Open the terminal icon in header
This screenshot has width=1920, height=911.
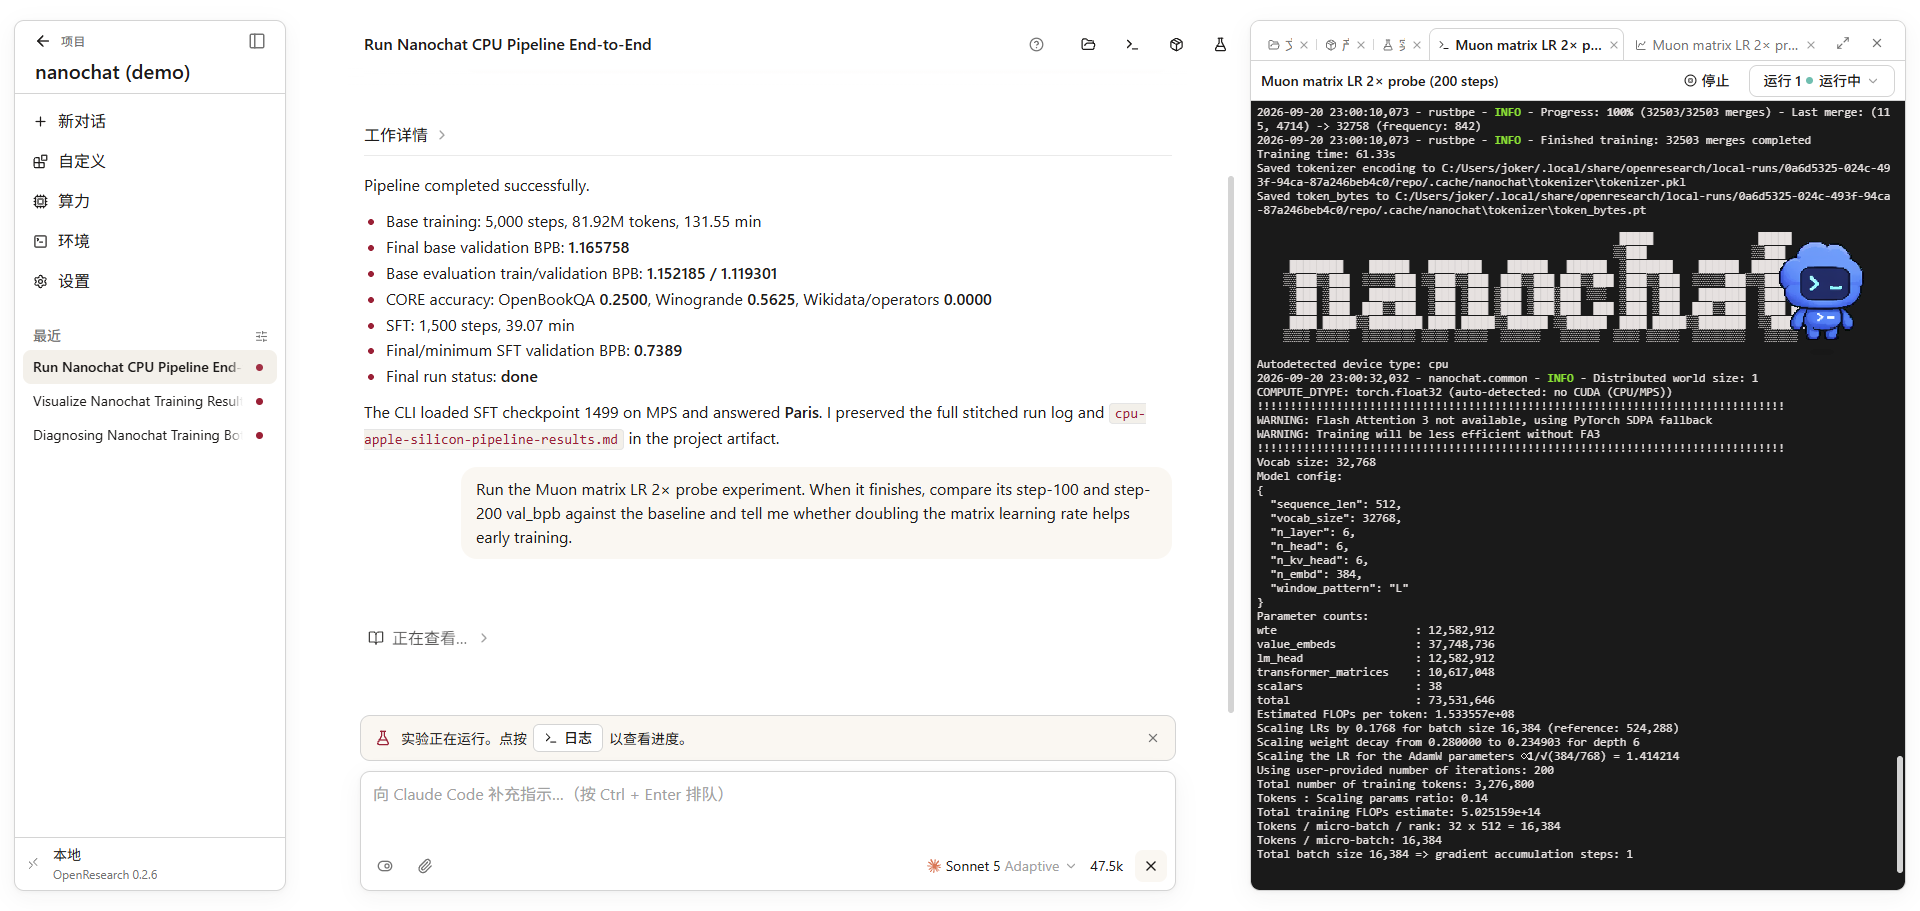[1132, 44]
